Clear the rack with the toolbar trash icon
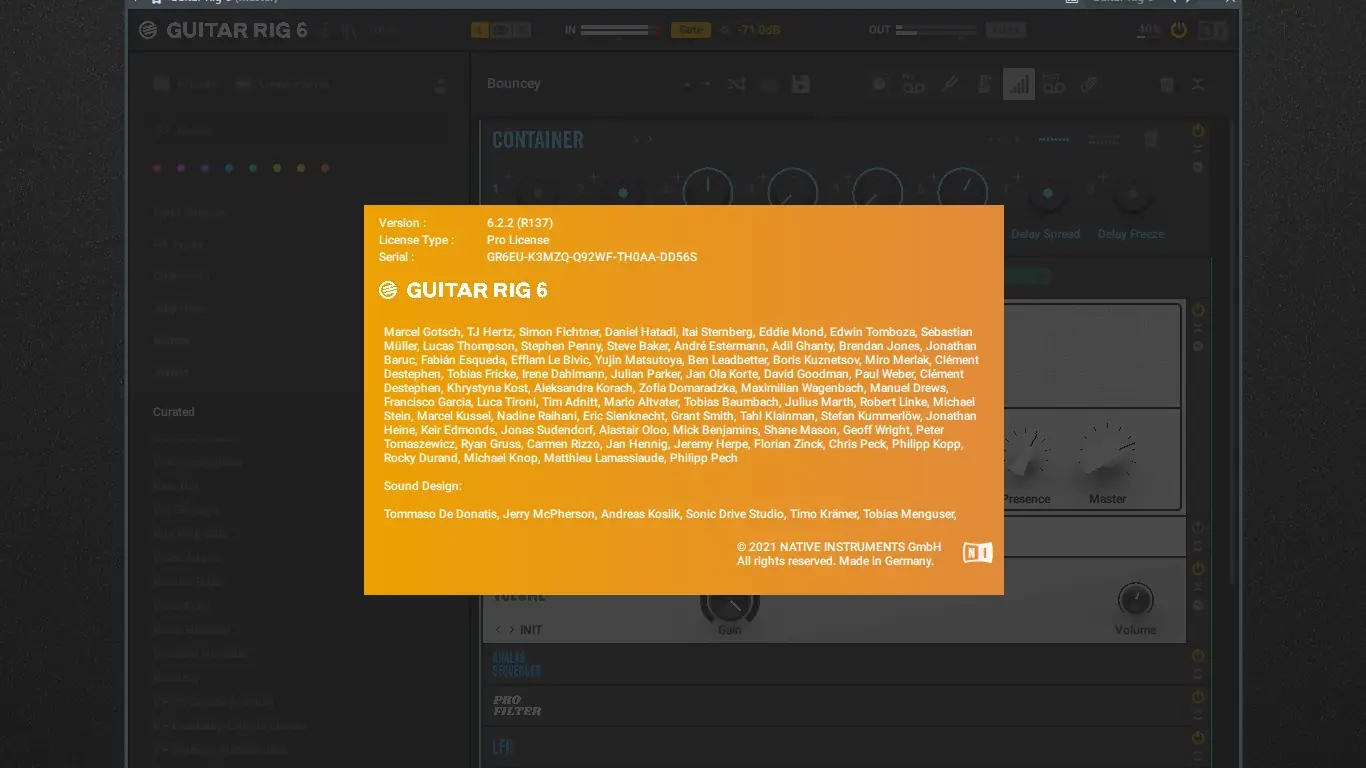Screen dimensions: 1366x768 pos(1166,84)
